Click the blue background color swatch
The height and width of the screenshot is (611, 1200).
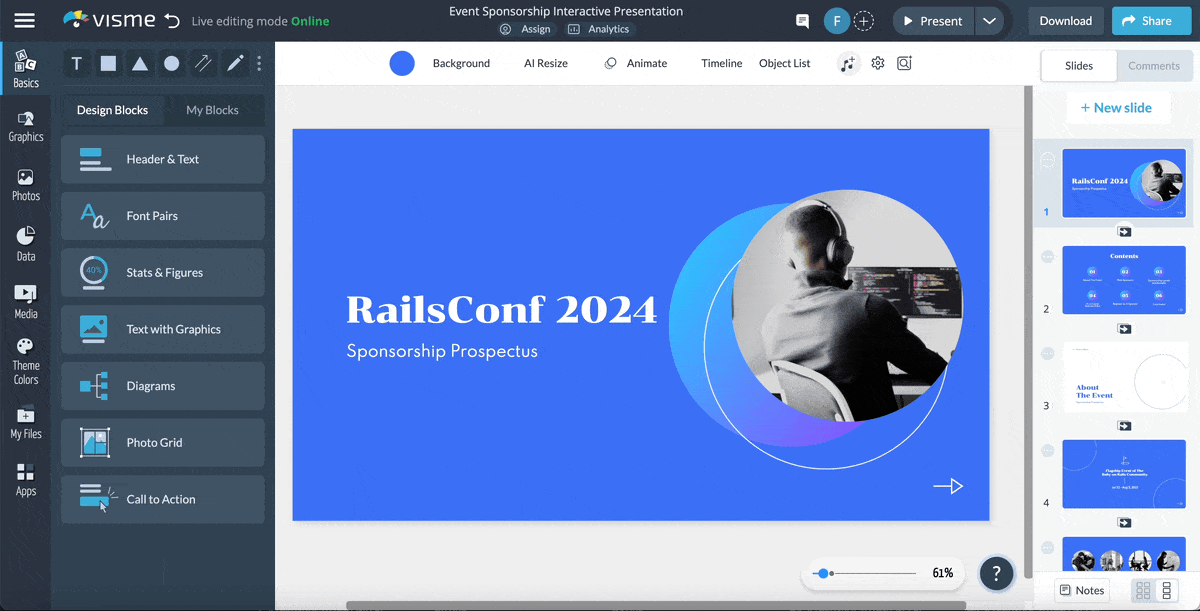pyautogui.click(x=402, y=63)
